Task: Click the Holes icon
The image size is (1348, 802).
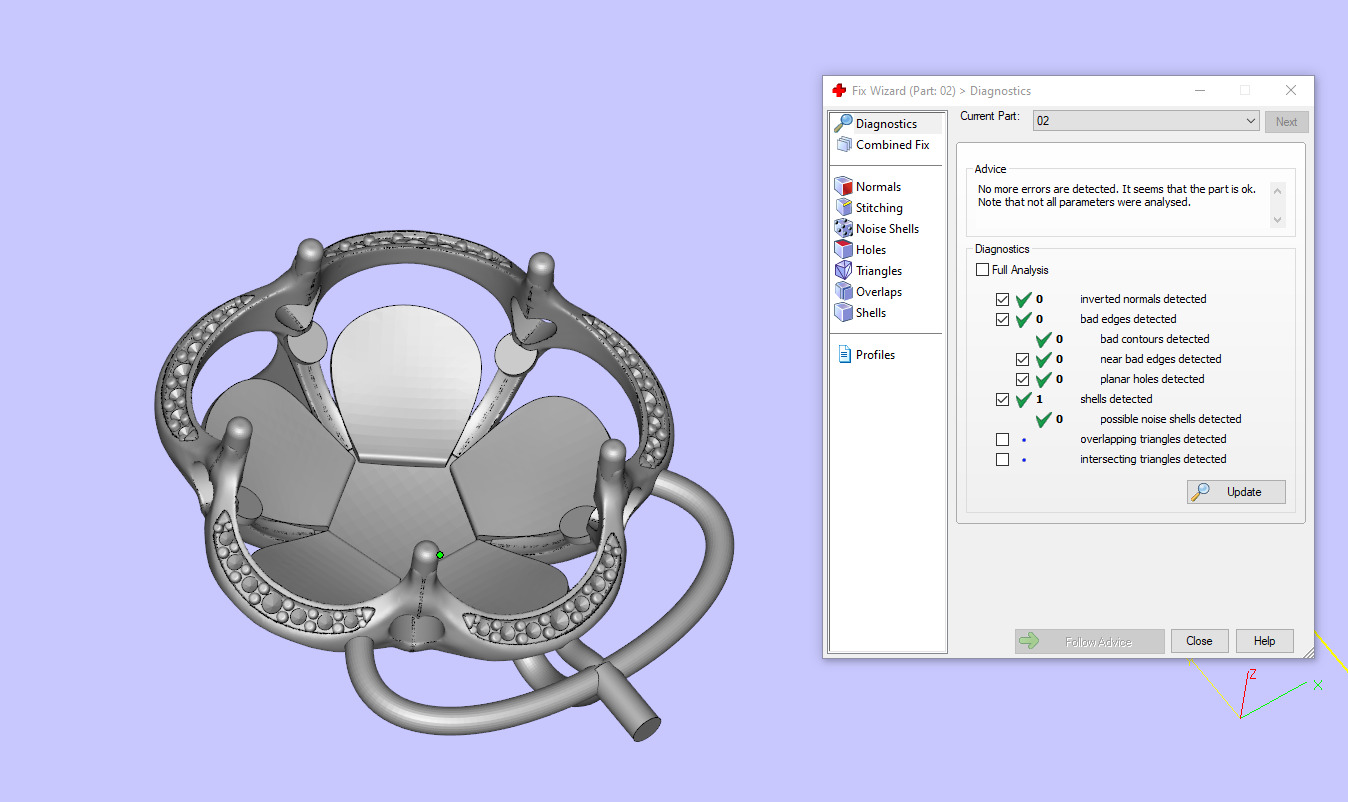Action: [x=843, y=249]
